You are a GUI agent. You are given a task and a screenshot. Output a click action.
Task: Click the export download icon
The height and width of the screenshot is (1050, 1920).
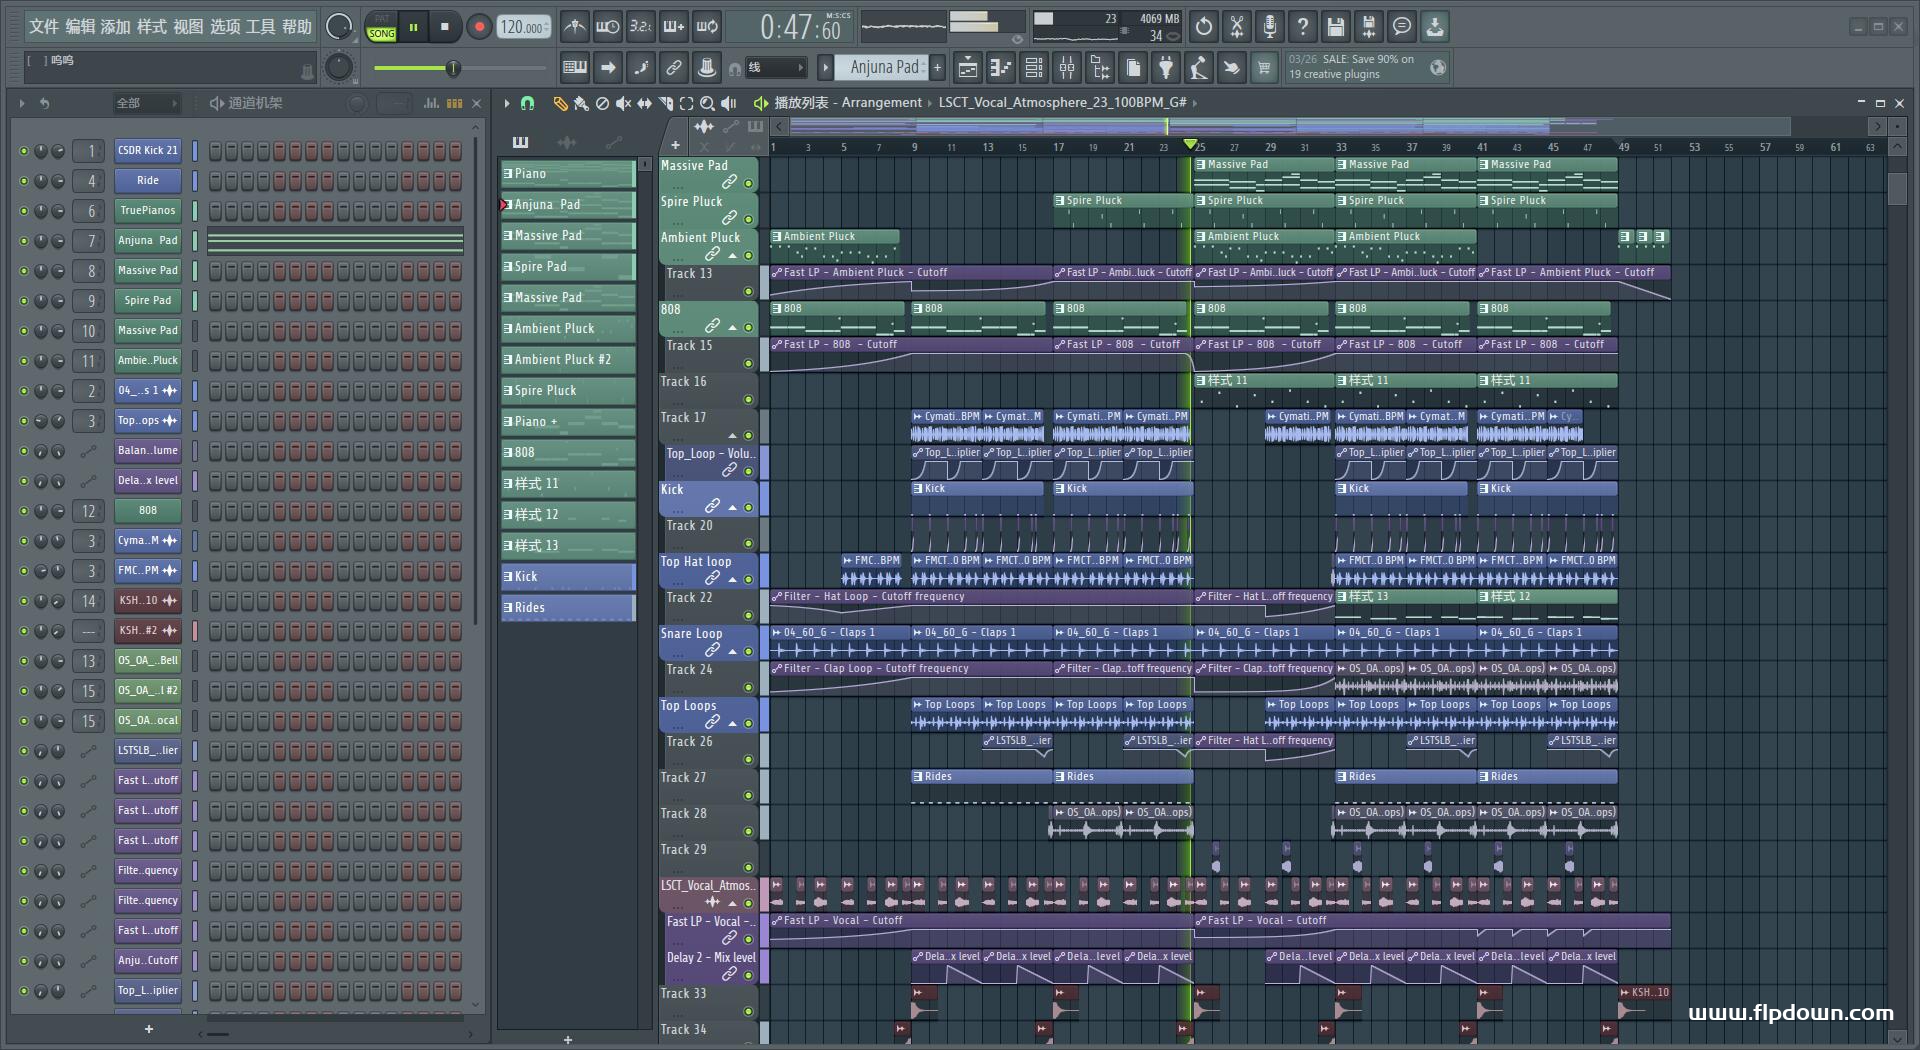pyautogui.click(x=1435, y=27)
